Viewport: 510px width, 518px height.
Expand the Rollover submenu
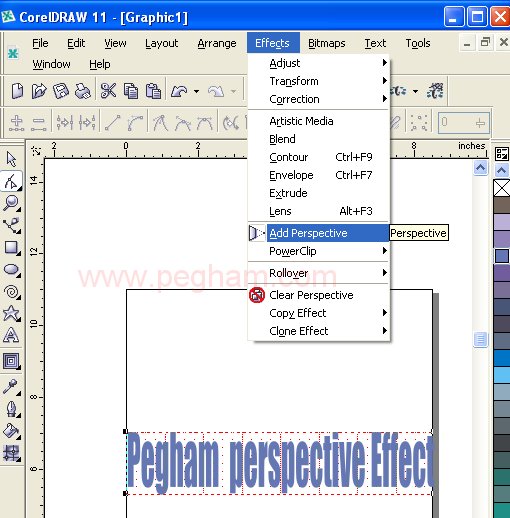point(319,273)
